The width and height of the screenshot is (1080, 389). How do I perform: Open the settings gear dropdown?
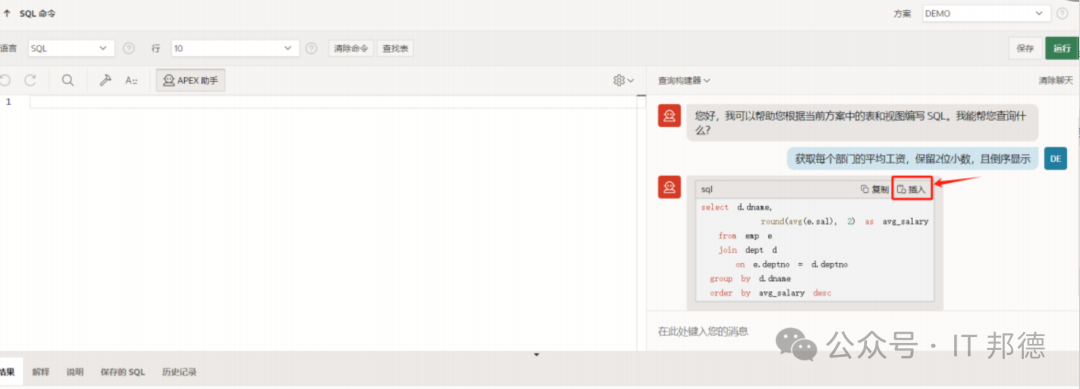pyautogui.click(x=623, y=81)
